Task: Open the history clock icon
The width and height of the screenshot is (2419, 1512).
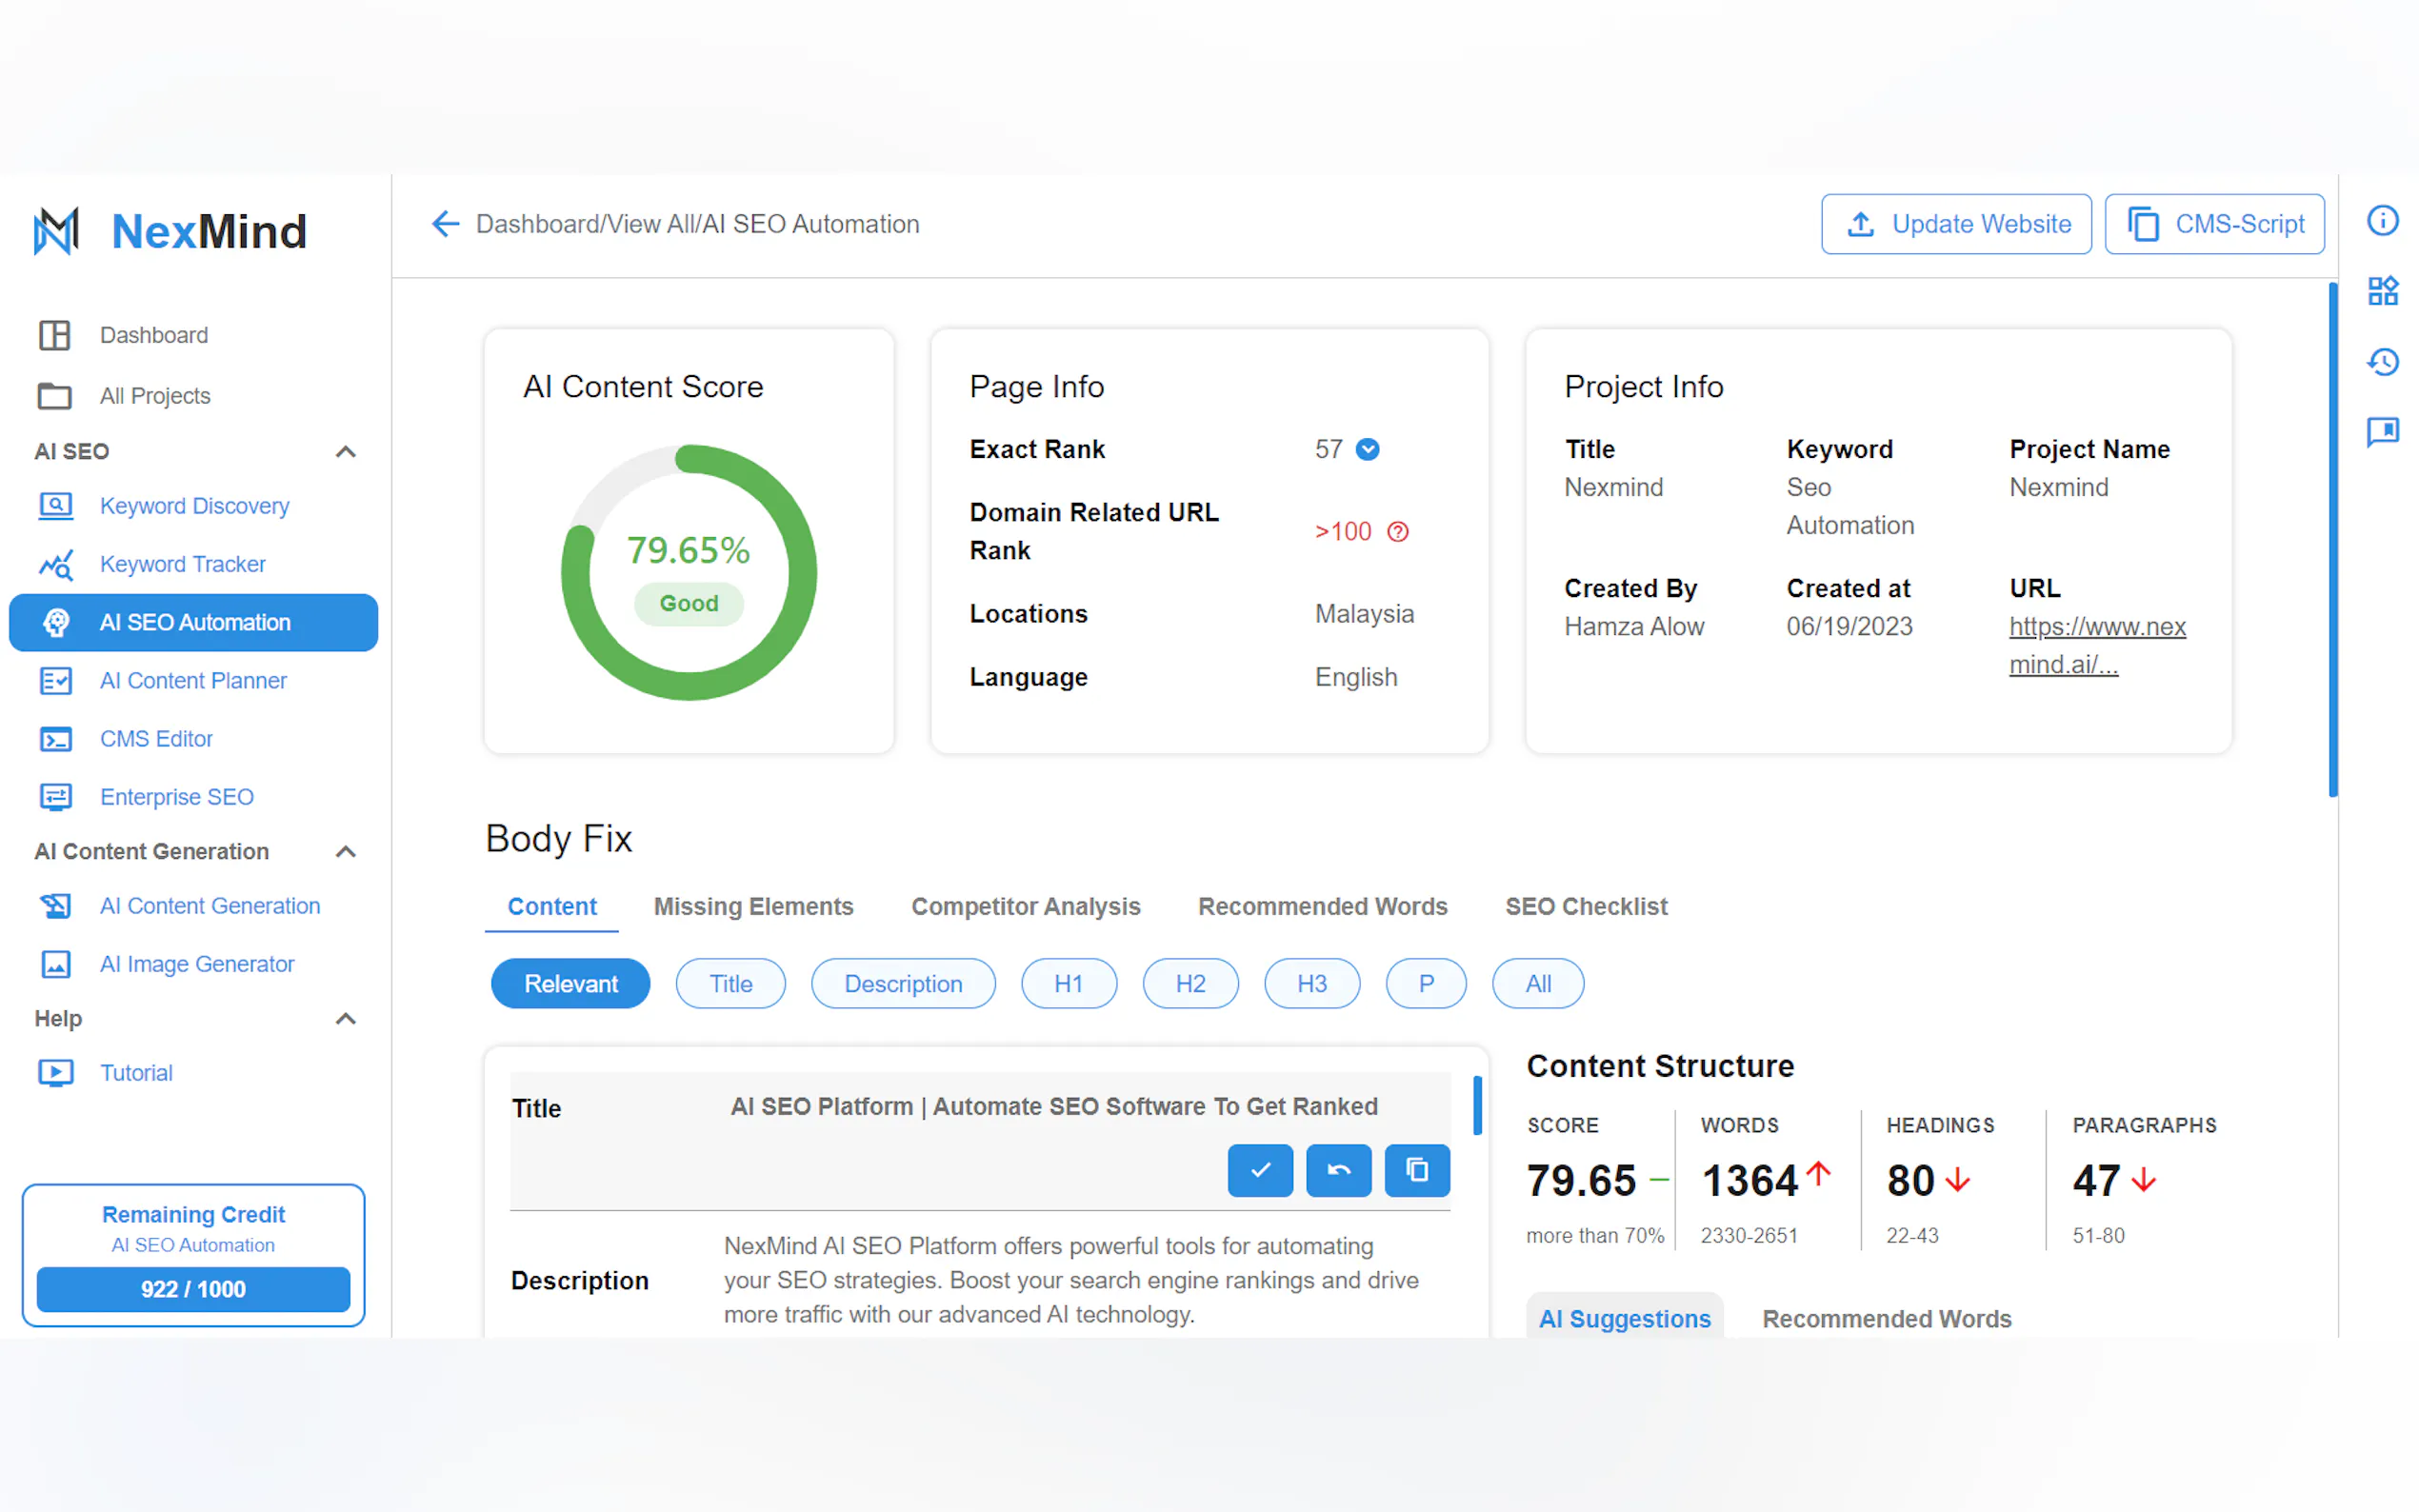Action: (x=2382, y=361)
